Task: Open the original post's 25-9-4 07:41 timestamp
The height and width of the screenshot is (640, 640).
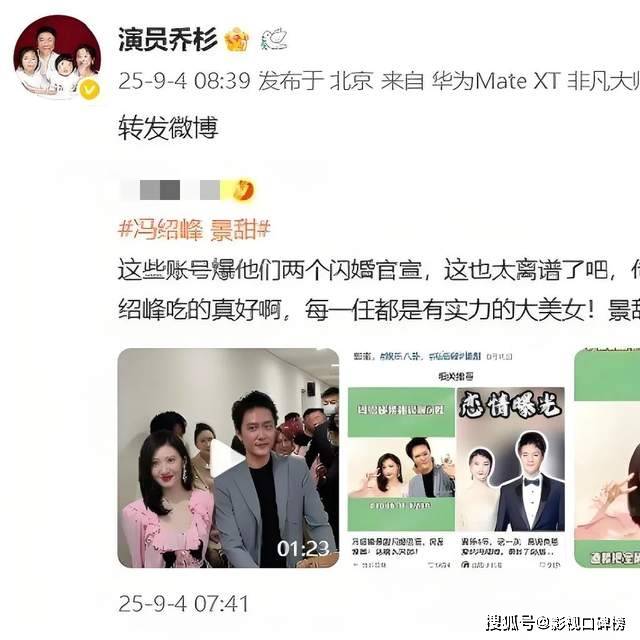Action: click(183, 603)
